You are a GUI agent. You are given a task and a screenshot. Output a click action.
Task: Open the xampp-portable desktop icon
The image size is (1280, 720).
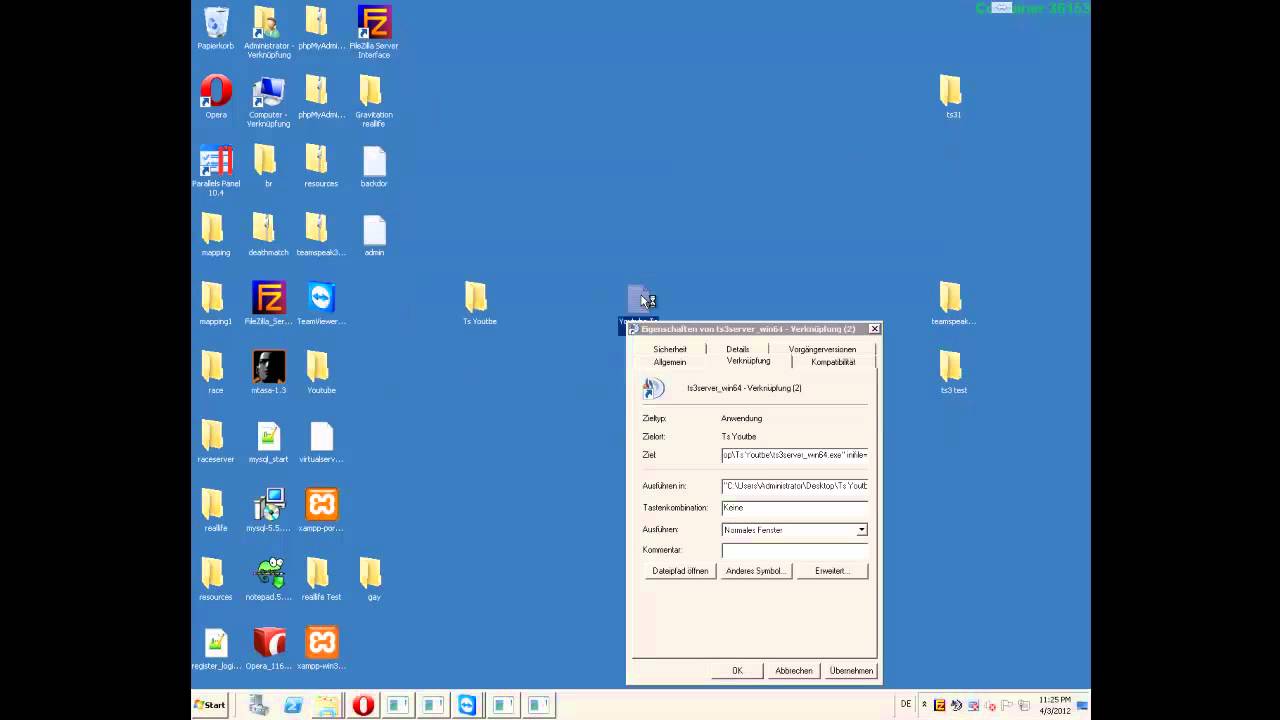[321, 505]
